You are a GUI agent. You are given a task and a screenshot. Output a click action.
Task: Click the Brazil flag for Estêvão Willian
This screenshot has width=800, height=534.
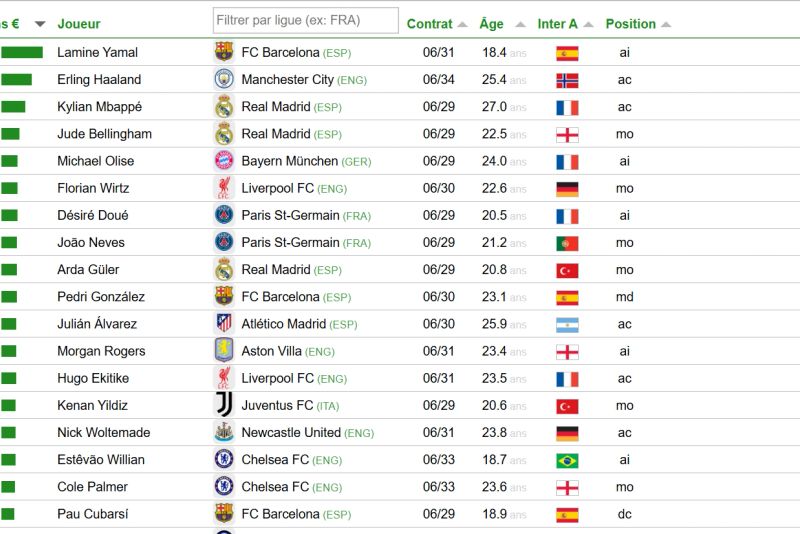[x=567, y=460]
